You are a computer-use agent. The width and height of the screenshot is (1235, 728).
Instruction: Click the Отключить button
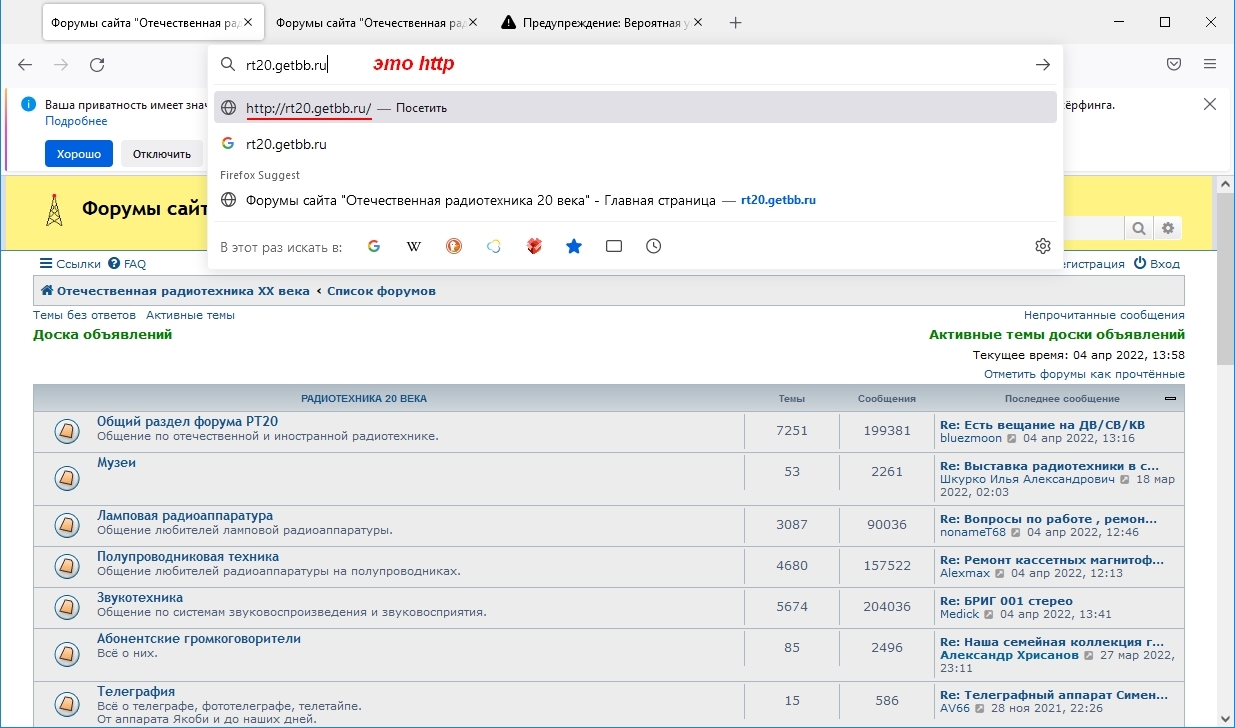click(162, 154)
